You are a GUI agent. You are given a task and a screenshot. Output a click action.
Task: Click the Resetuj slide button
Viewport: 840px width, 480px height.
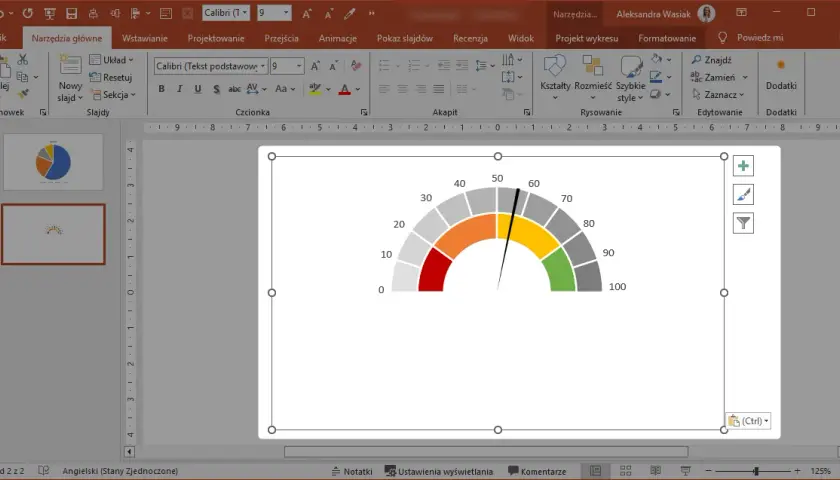click(x=111, y=77)
